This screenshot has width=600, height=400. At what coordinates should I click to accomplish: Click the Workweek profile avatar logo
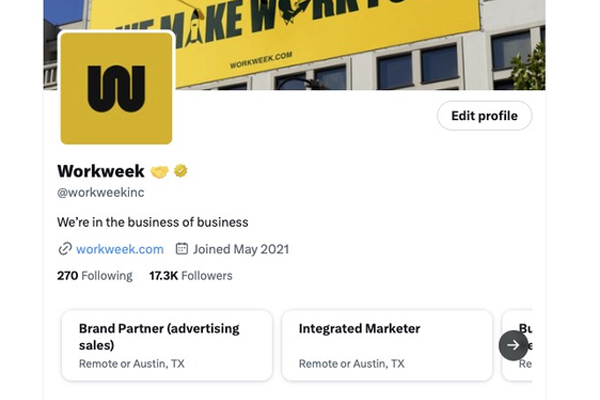pos(116,88)
